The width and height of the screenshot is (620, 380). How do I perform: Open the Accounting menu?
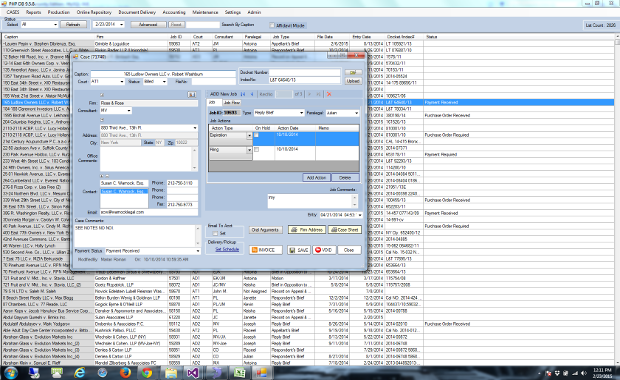click(174, 12)
